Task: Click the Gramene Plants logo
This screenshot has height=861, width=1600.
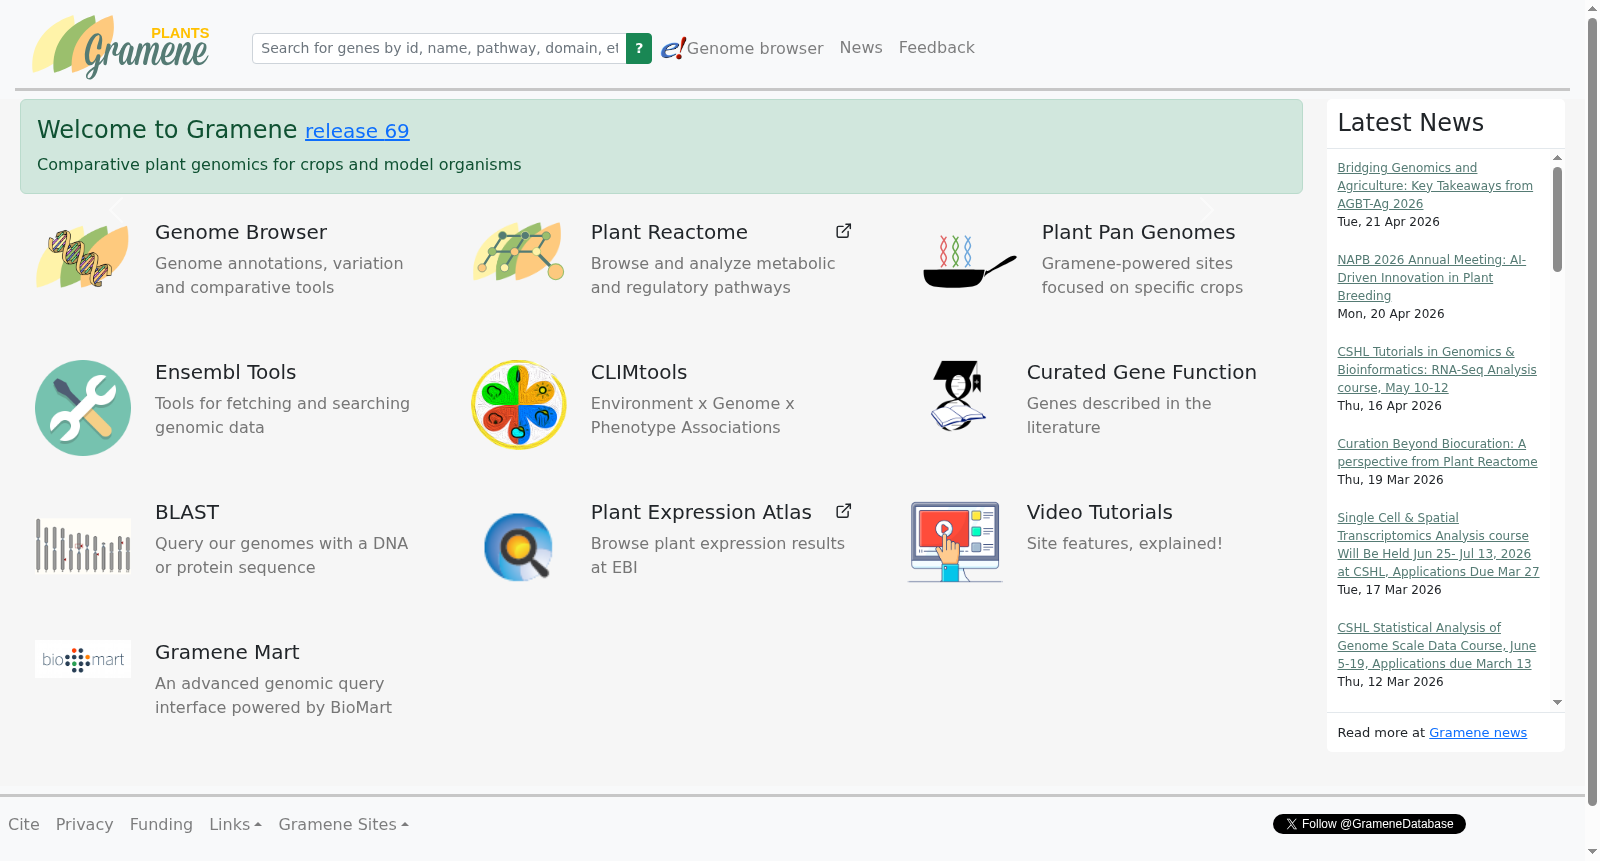Action: 120,47
